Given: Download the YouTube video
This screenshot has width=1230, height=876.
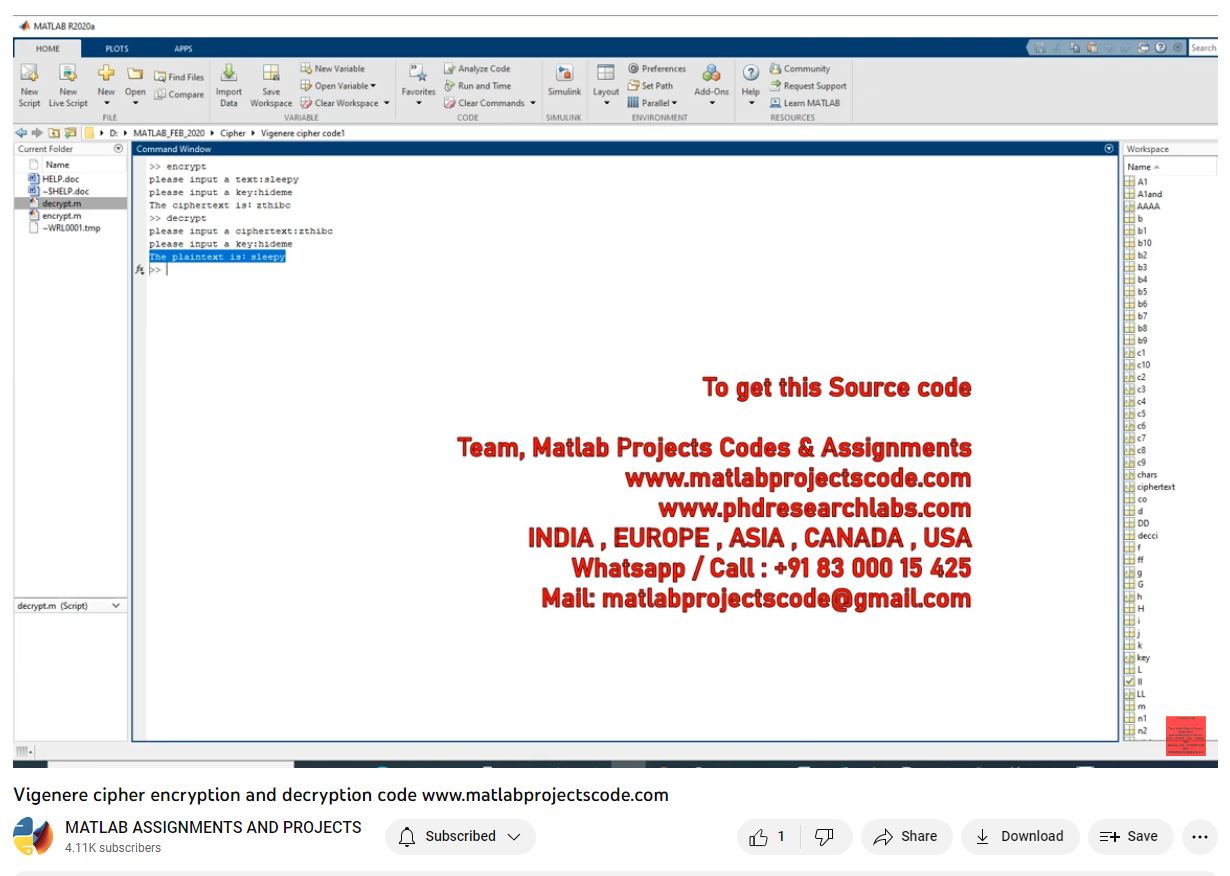Looking at the screenshot, I should click(x=1020, y=837).
